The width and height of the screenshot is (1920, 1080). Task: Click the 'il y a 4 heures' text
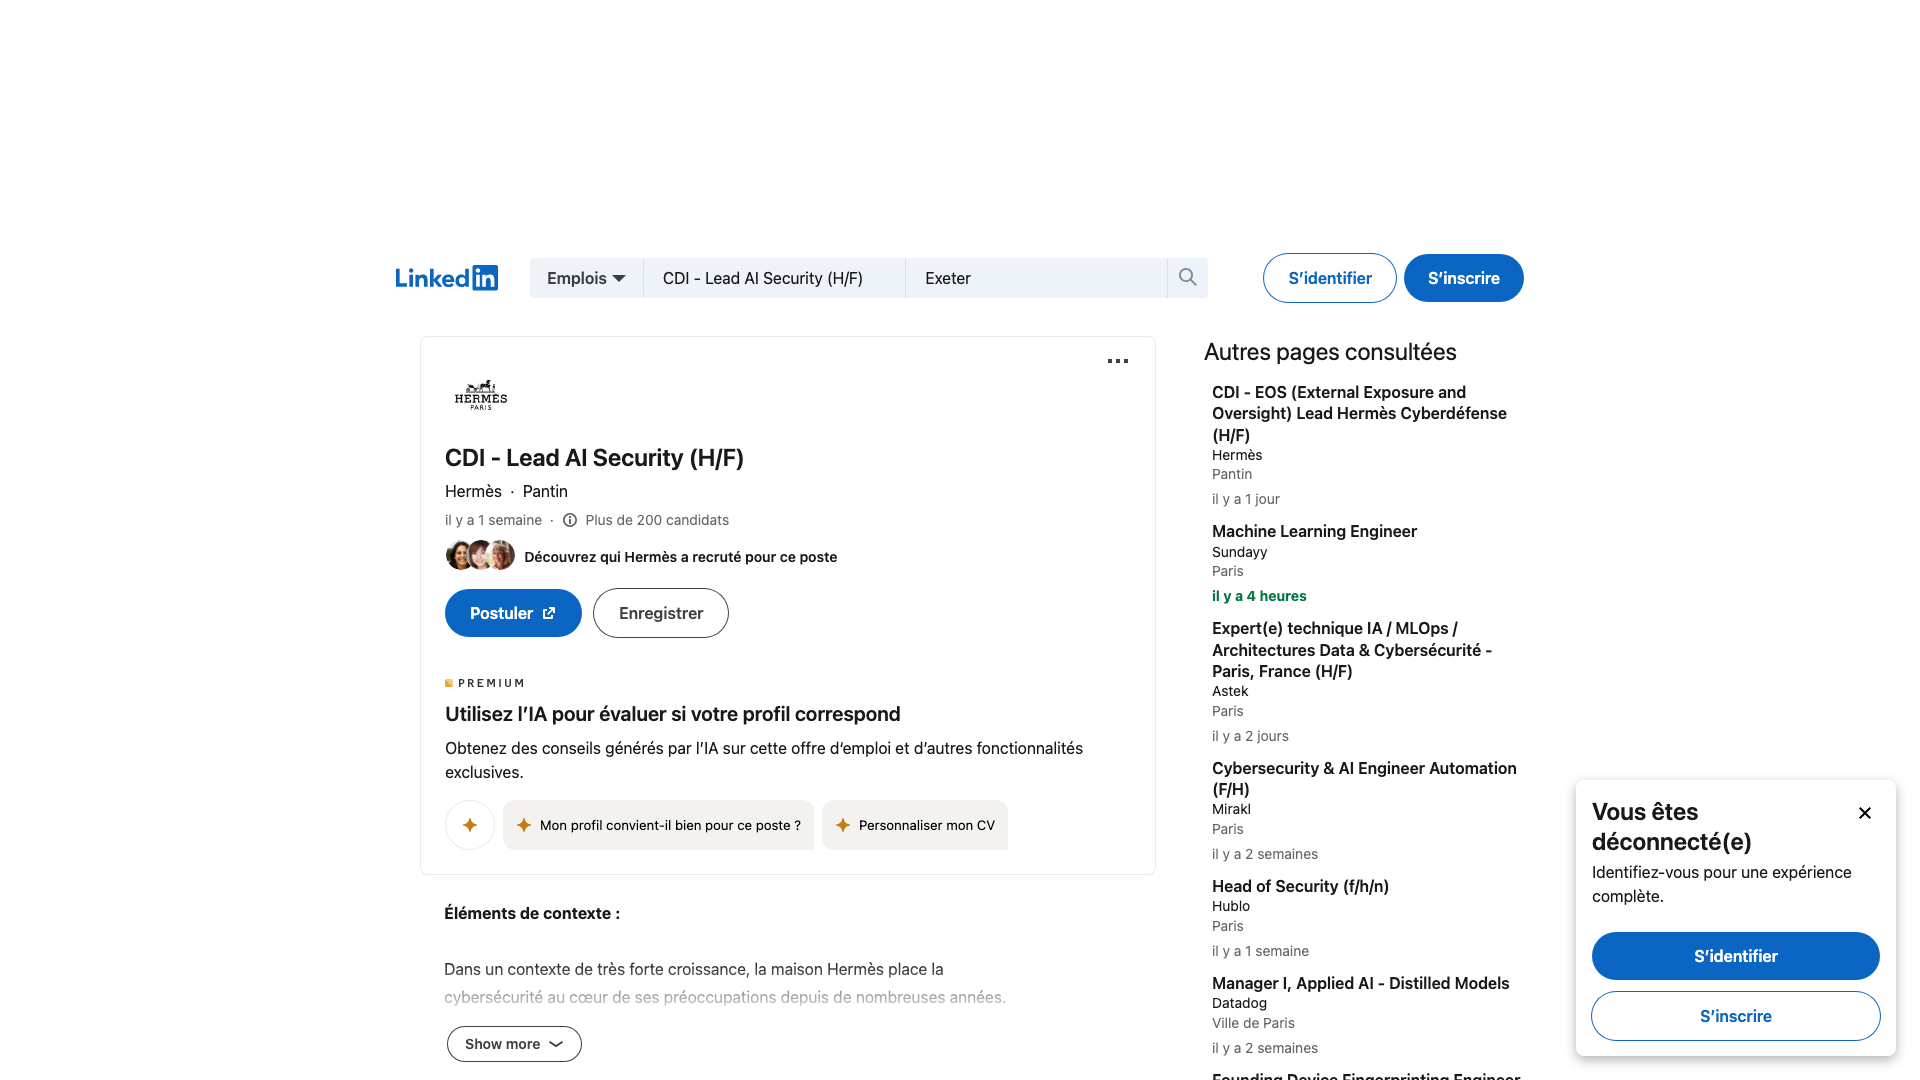click(x=1259, y=596)
